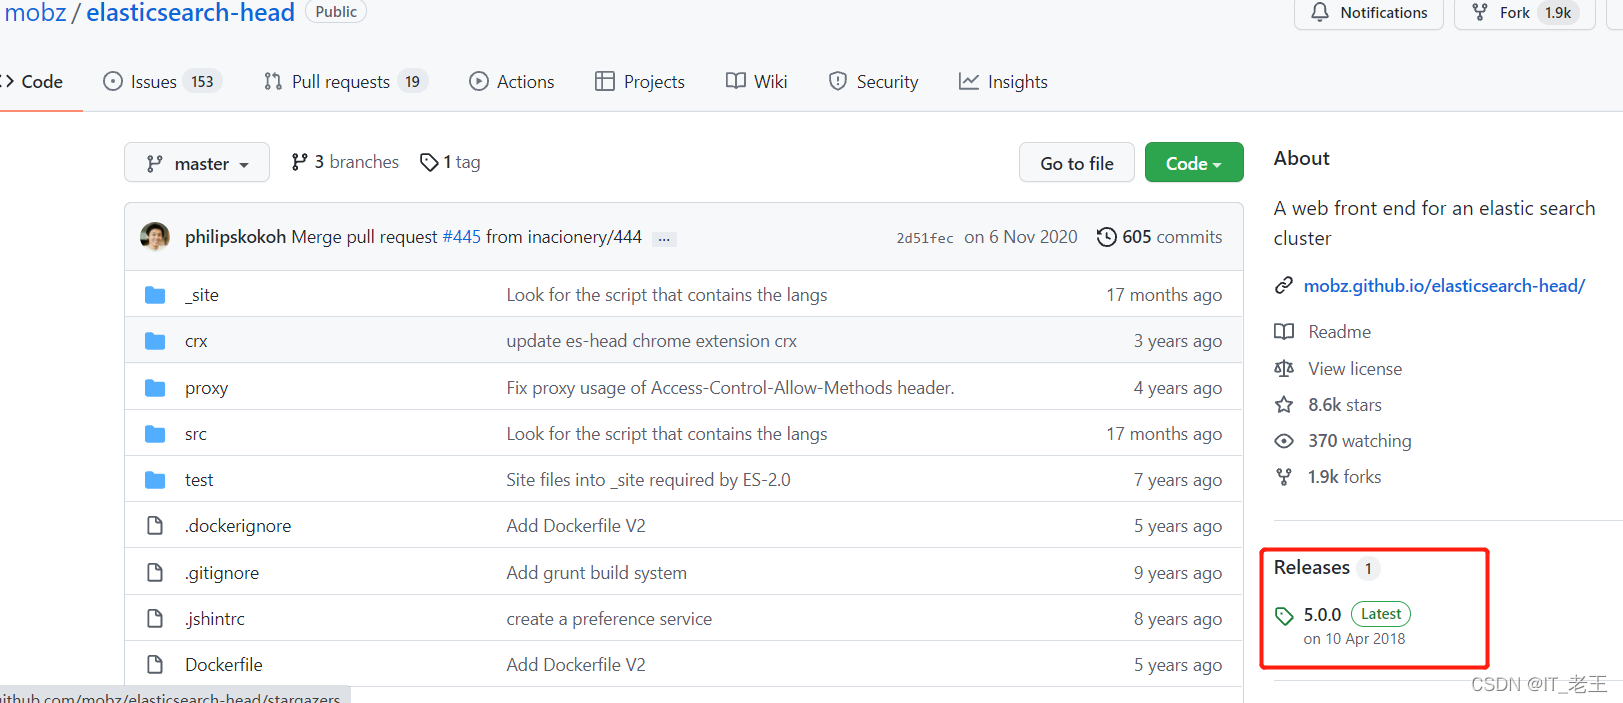Image resolution: width=1623 pixels, height=703 pixels.
Task: Click the file icon next to Dockerfile
Action: (155, 665)
